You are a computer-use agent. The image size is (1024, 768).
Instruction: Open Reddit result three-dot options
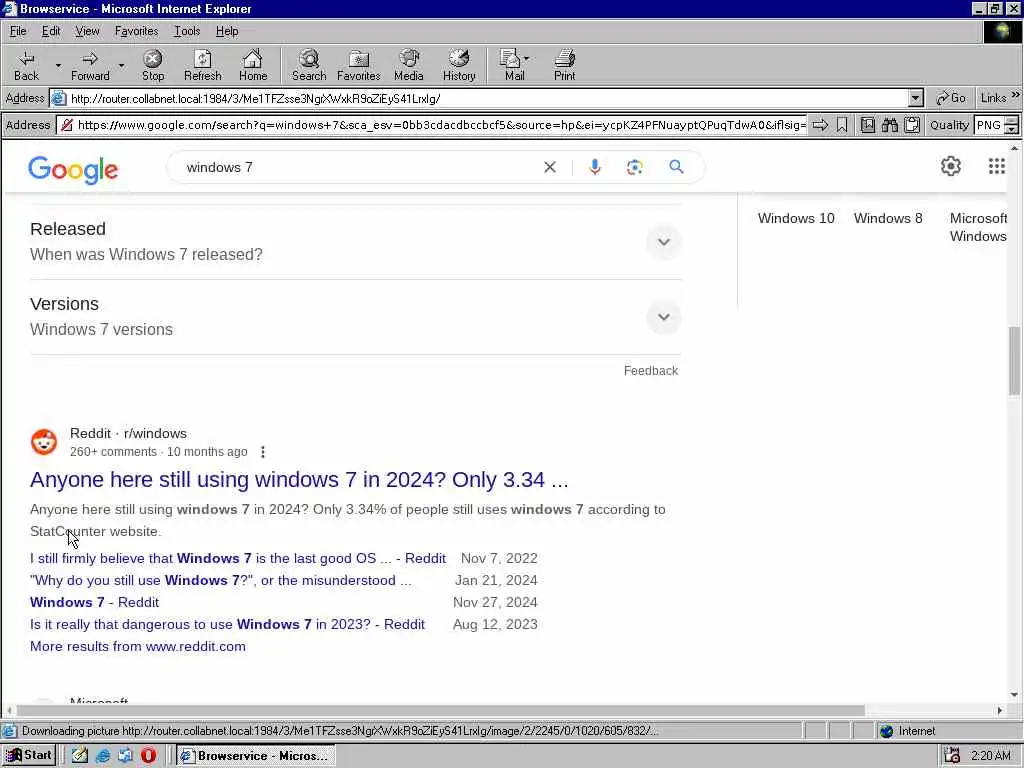(263, 452)
